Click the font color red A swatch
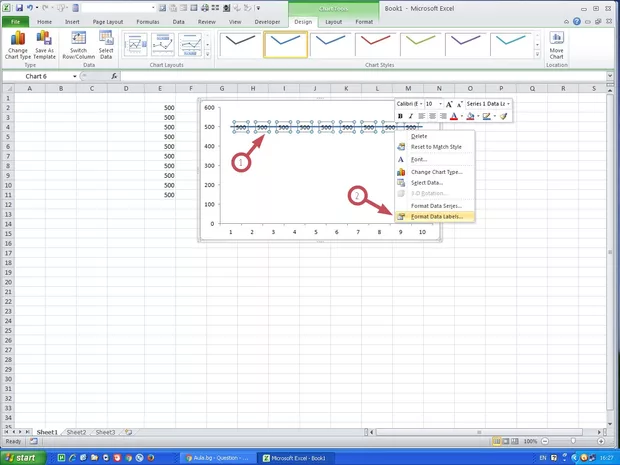The image size is (620, 465). tap(454, 116)
